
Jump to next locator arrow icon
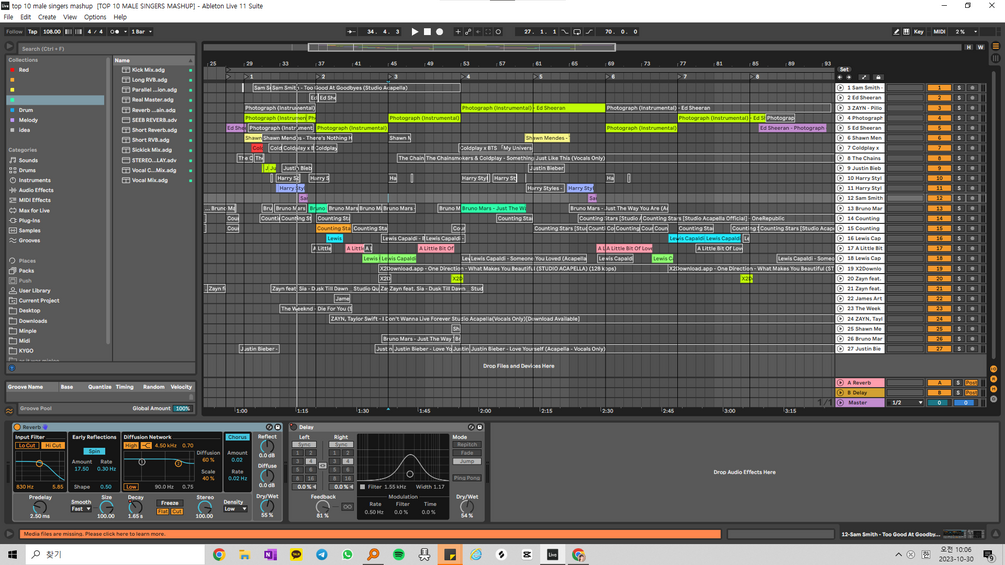click(x=849, y=77)
